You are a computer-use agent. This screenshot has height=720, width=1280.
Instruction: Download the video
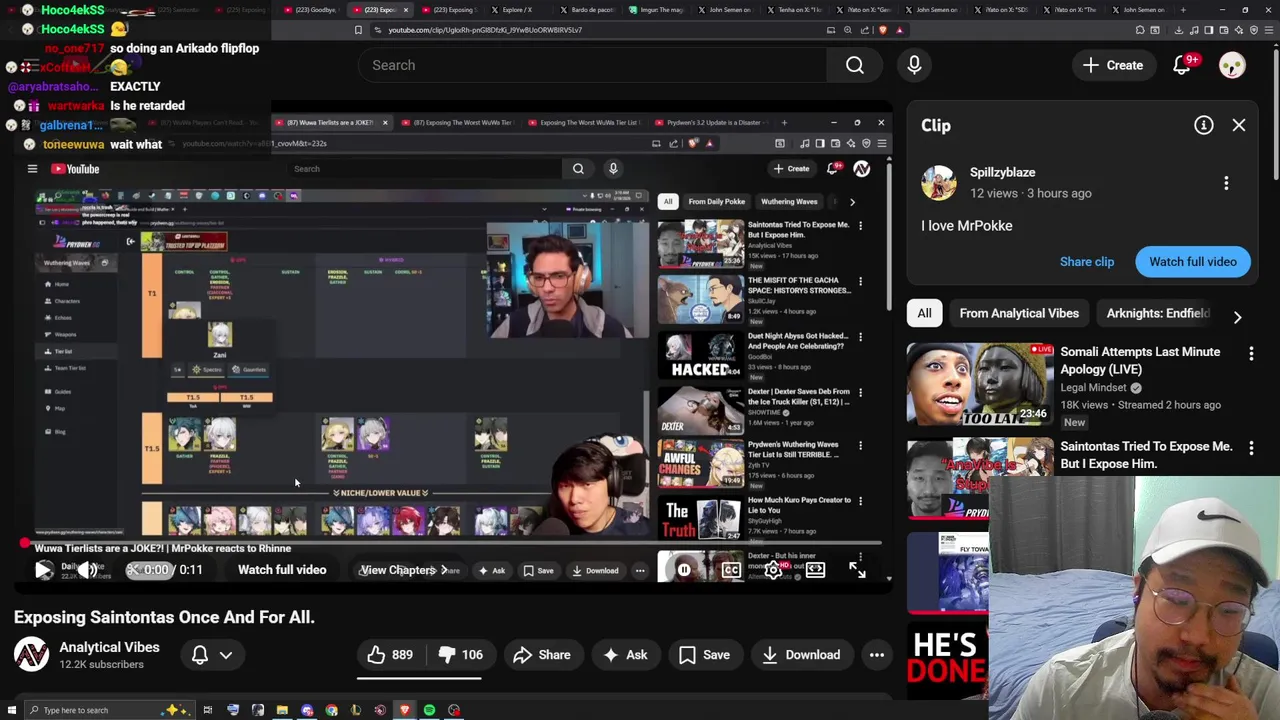[x=801, y=655]
